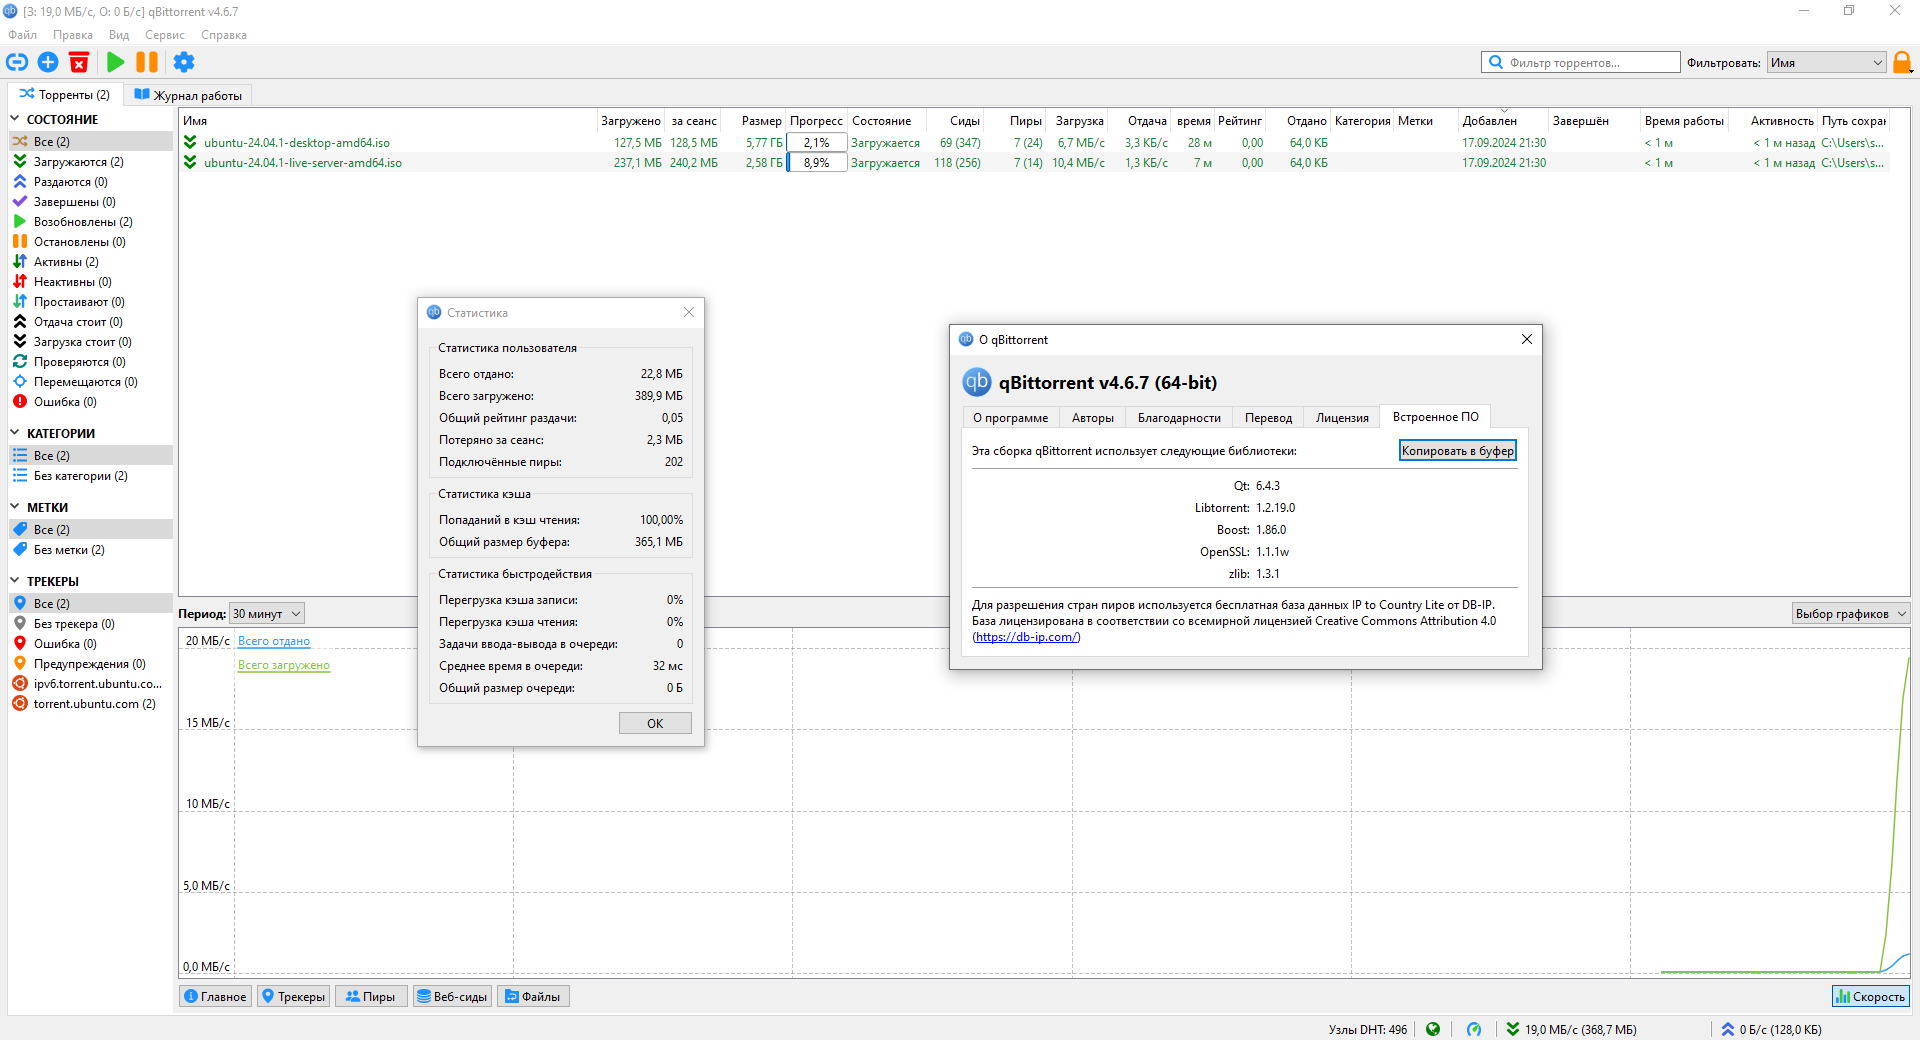Open the Лицензия tab
This screenshot has height=1040, width=1920.
[x=1342, y=418]
